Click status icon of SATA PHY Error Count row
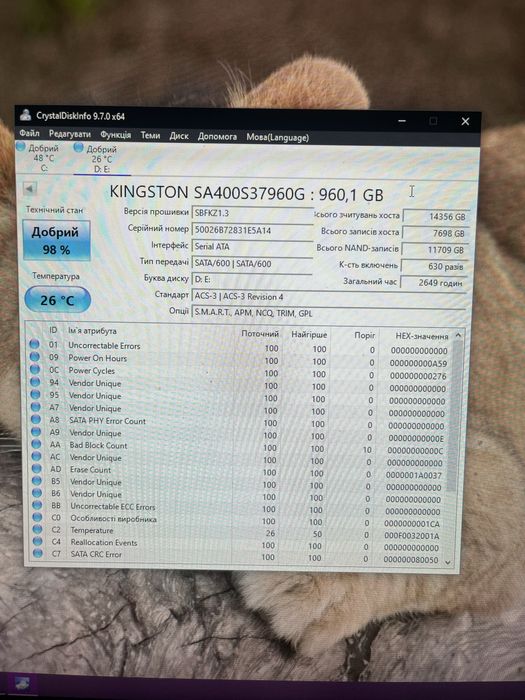The width and height of the screenshot is (525, 700). [36, 420]
